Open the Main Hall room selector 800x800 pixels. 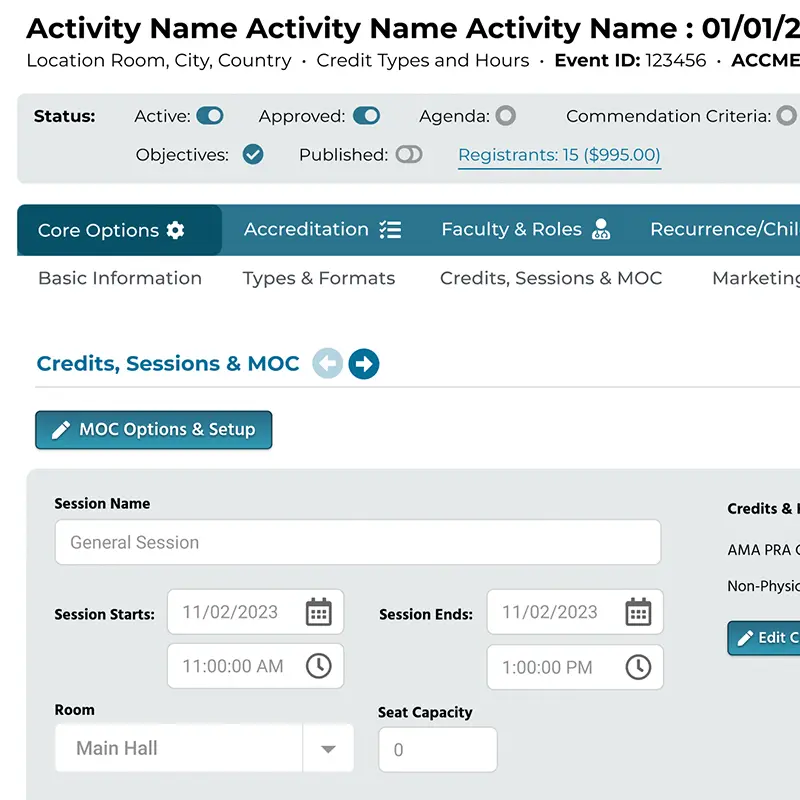pyautogui.click(x=180, y=749)
